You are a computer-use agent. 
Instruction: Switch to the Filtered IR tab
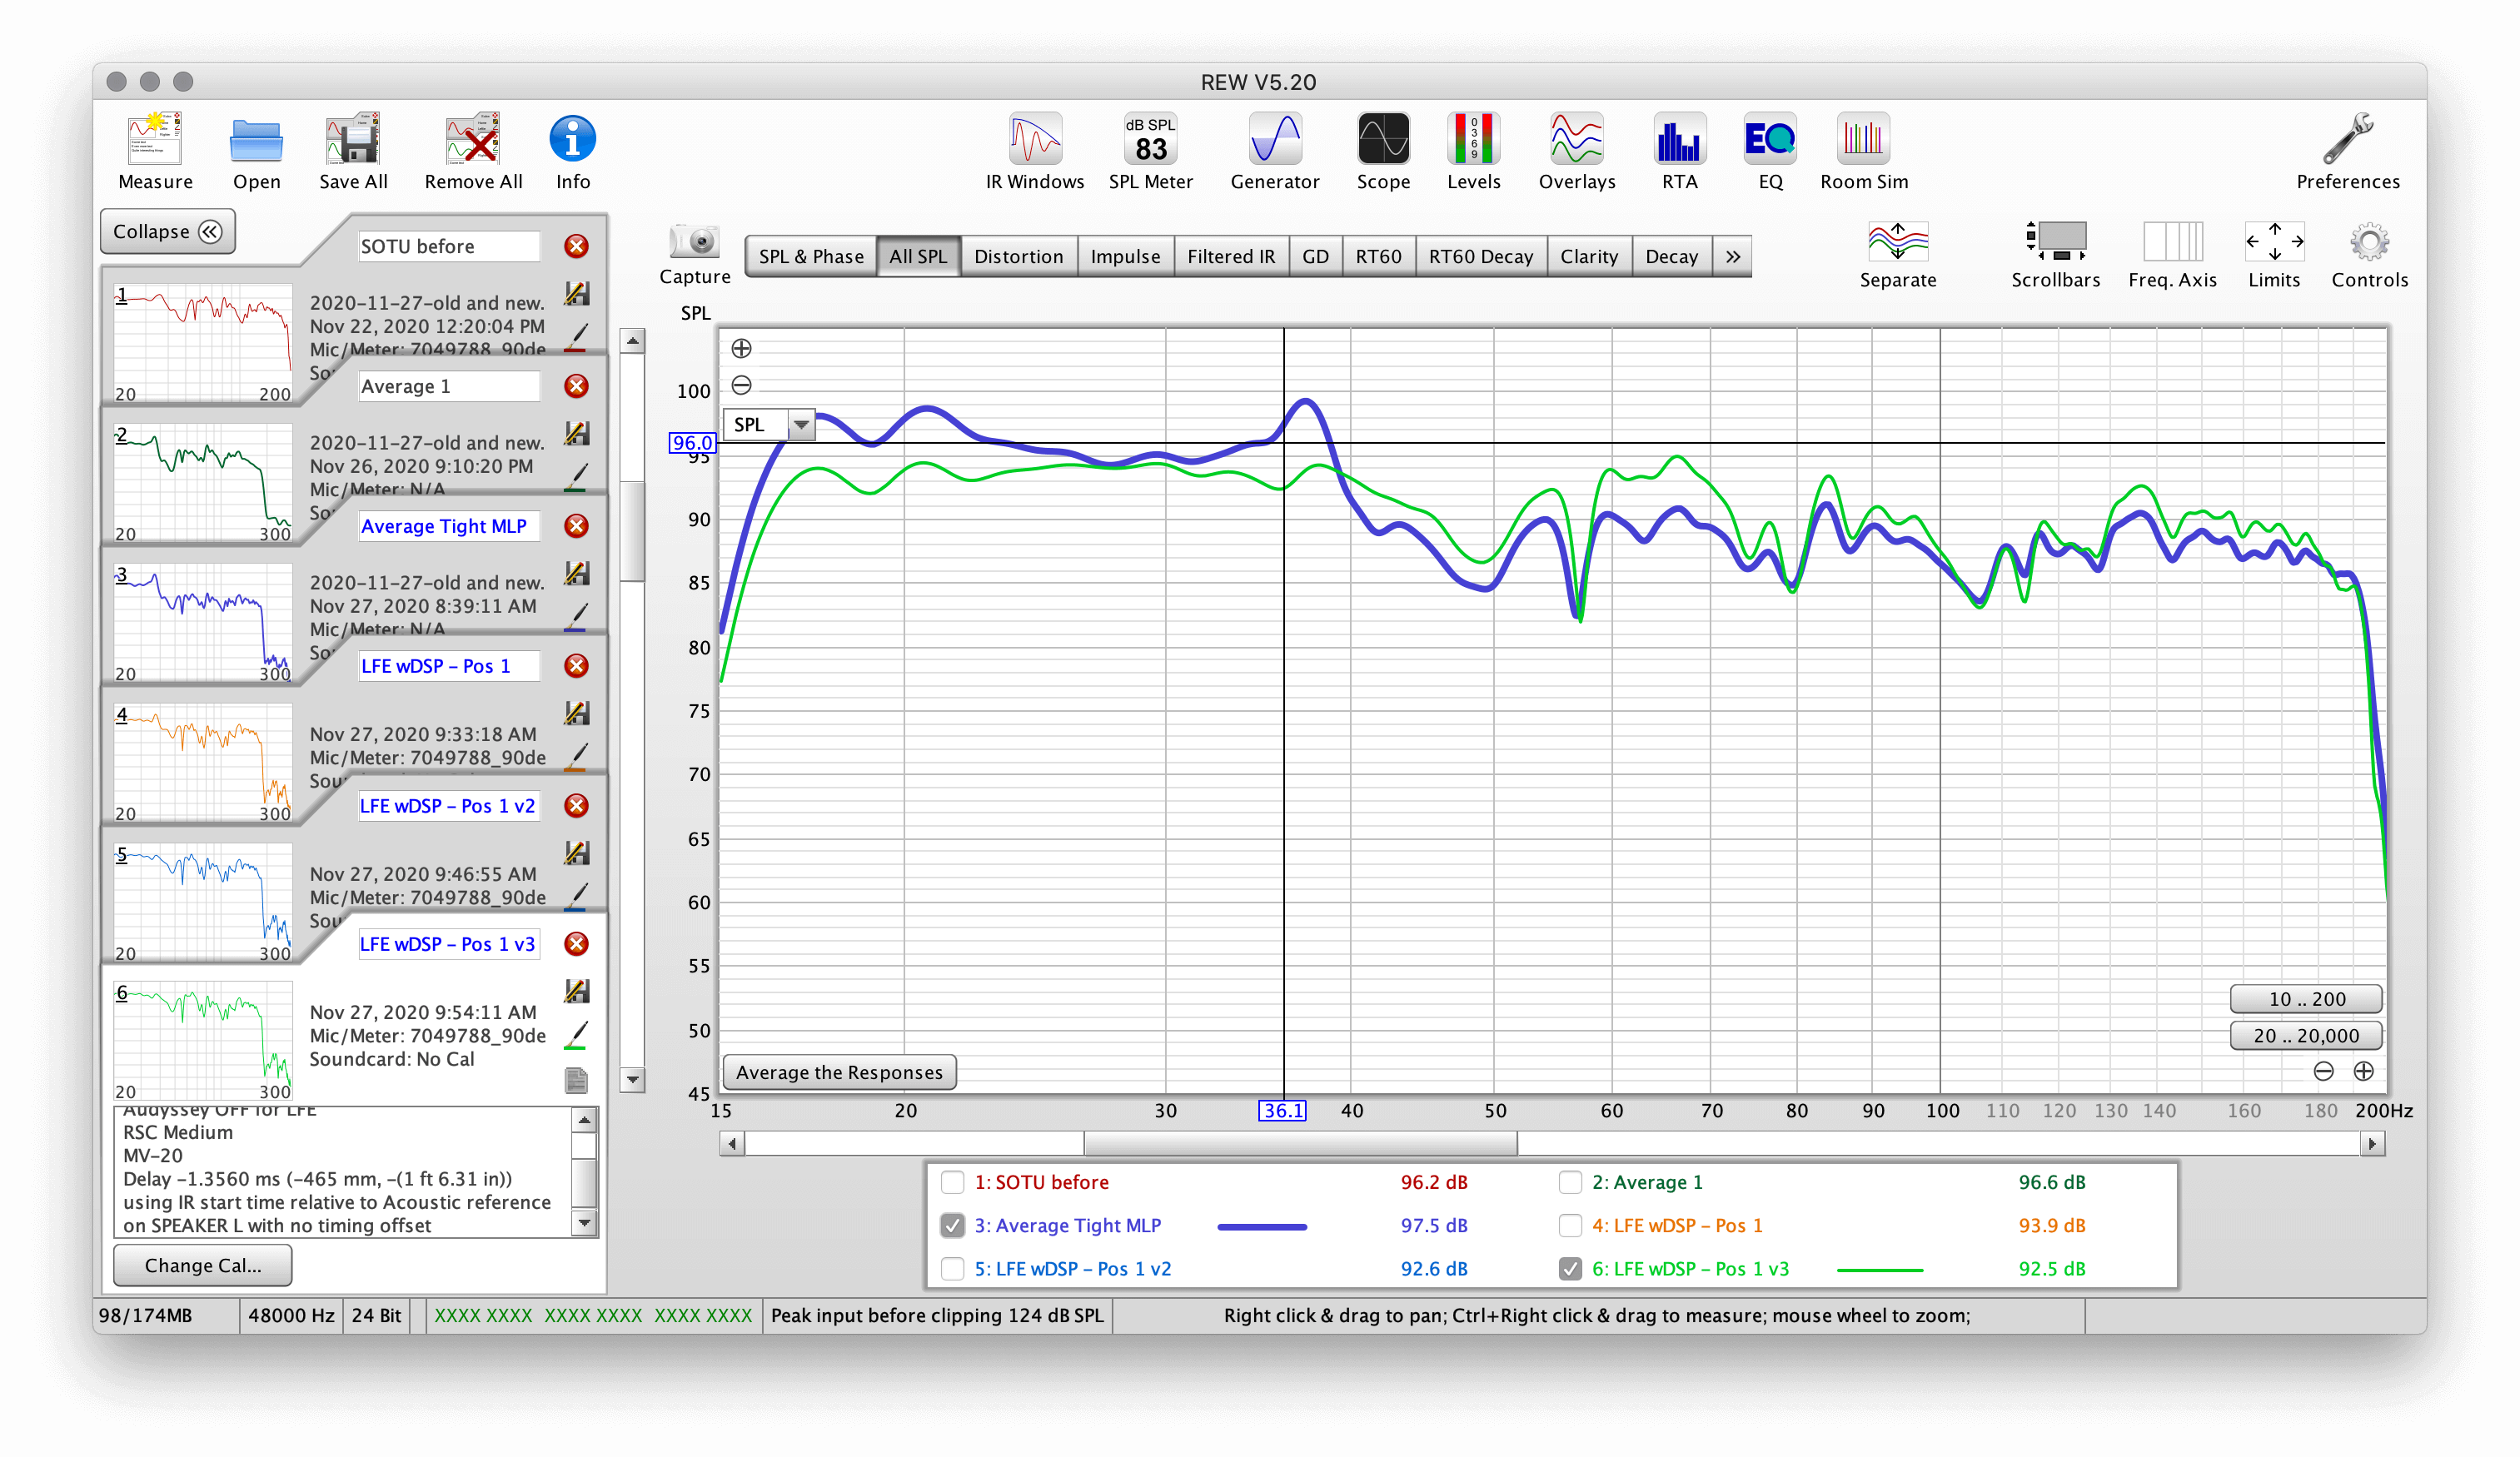click(1231, 257)
